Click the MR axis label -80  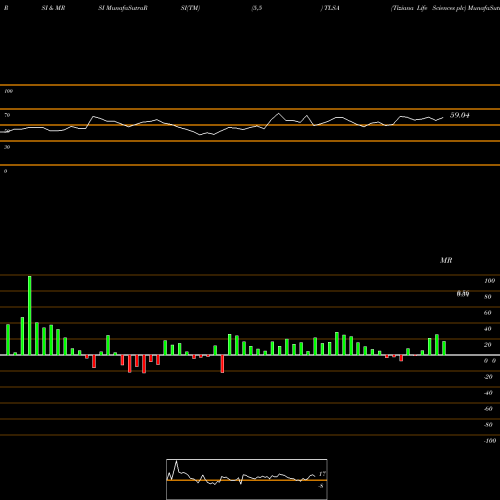488,425
